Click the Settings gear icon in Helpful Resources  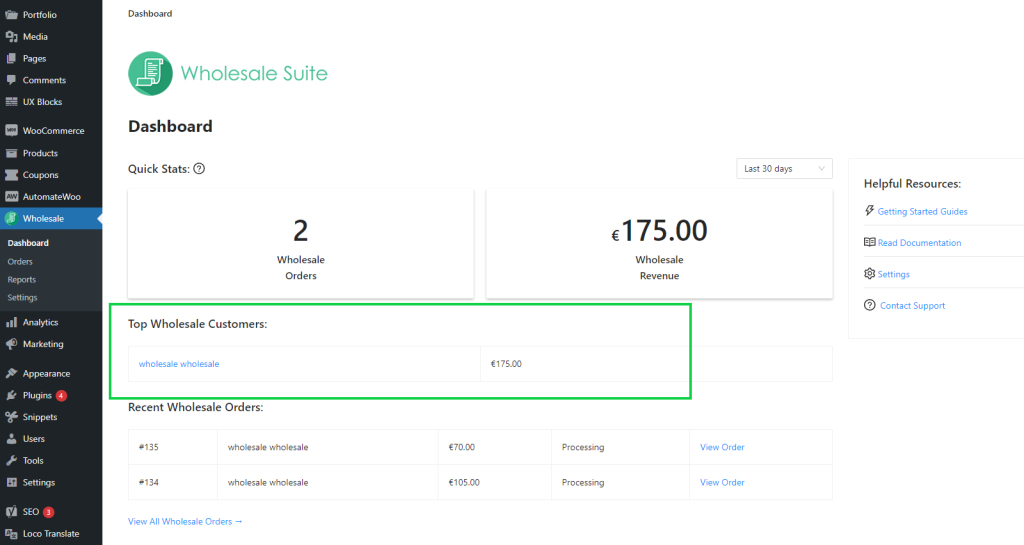(x=869, y=274)
